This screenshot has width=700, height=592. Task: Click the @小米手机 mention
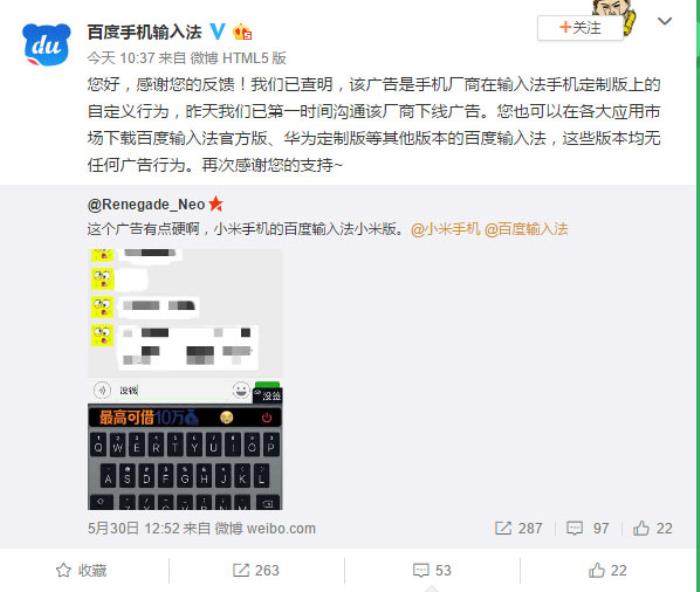[446, 229]
